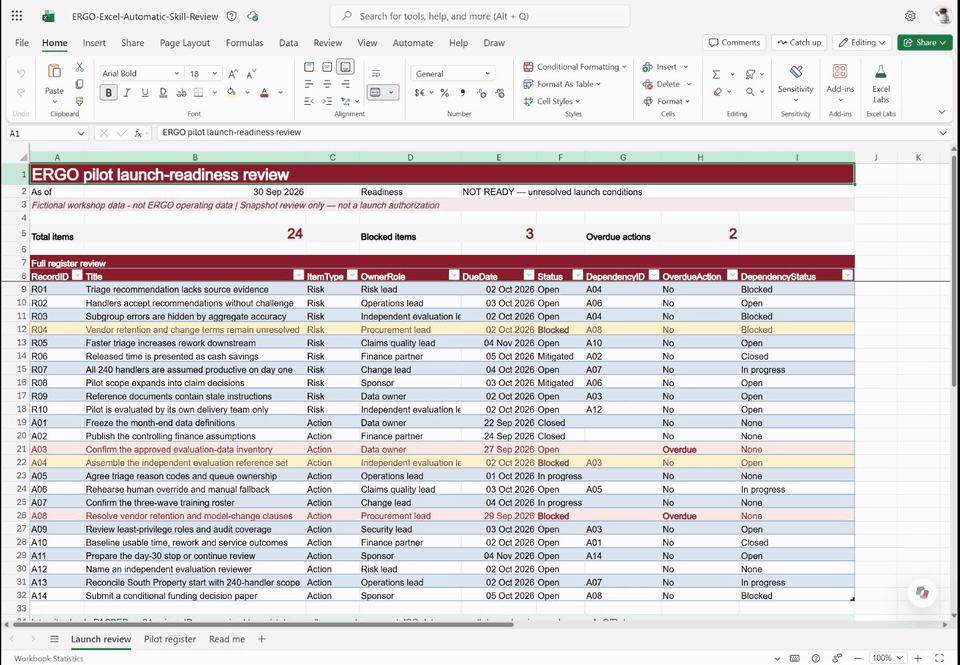Open Workbook Statistics in status bar
The height and width of the screenshot is (665, 960).
pyautogui.click(x=49, y=658)
